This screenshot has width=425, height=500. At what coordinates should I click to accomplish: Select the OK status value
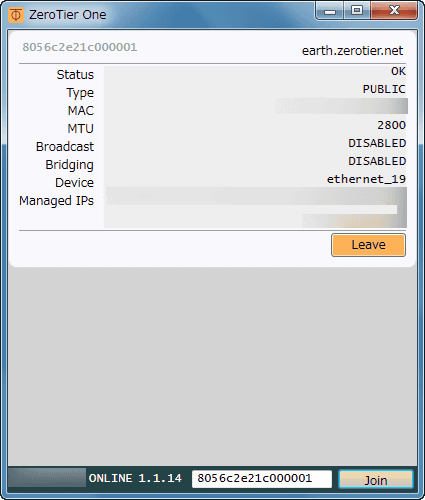tap(398, 71)
